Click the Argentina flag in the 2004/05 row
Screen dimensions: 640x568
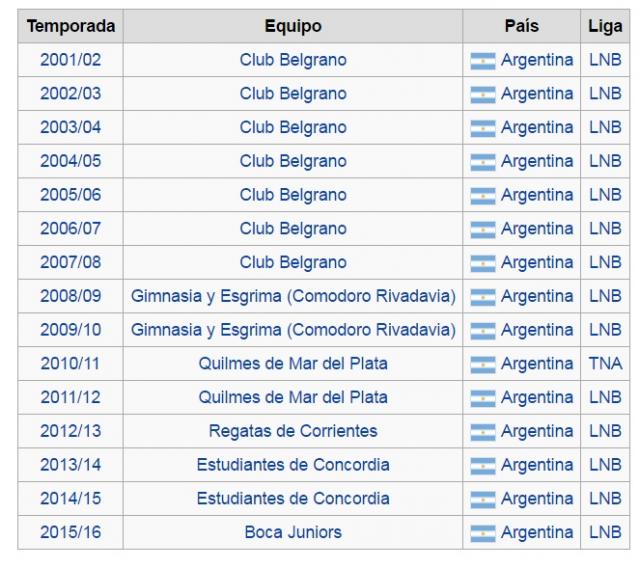point(483,161)
